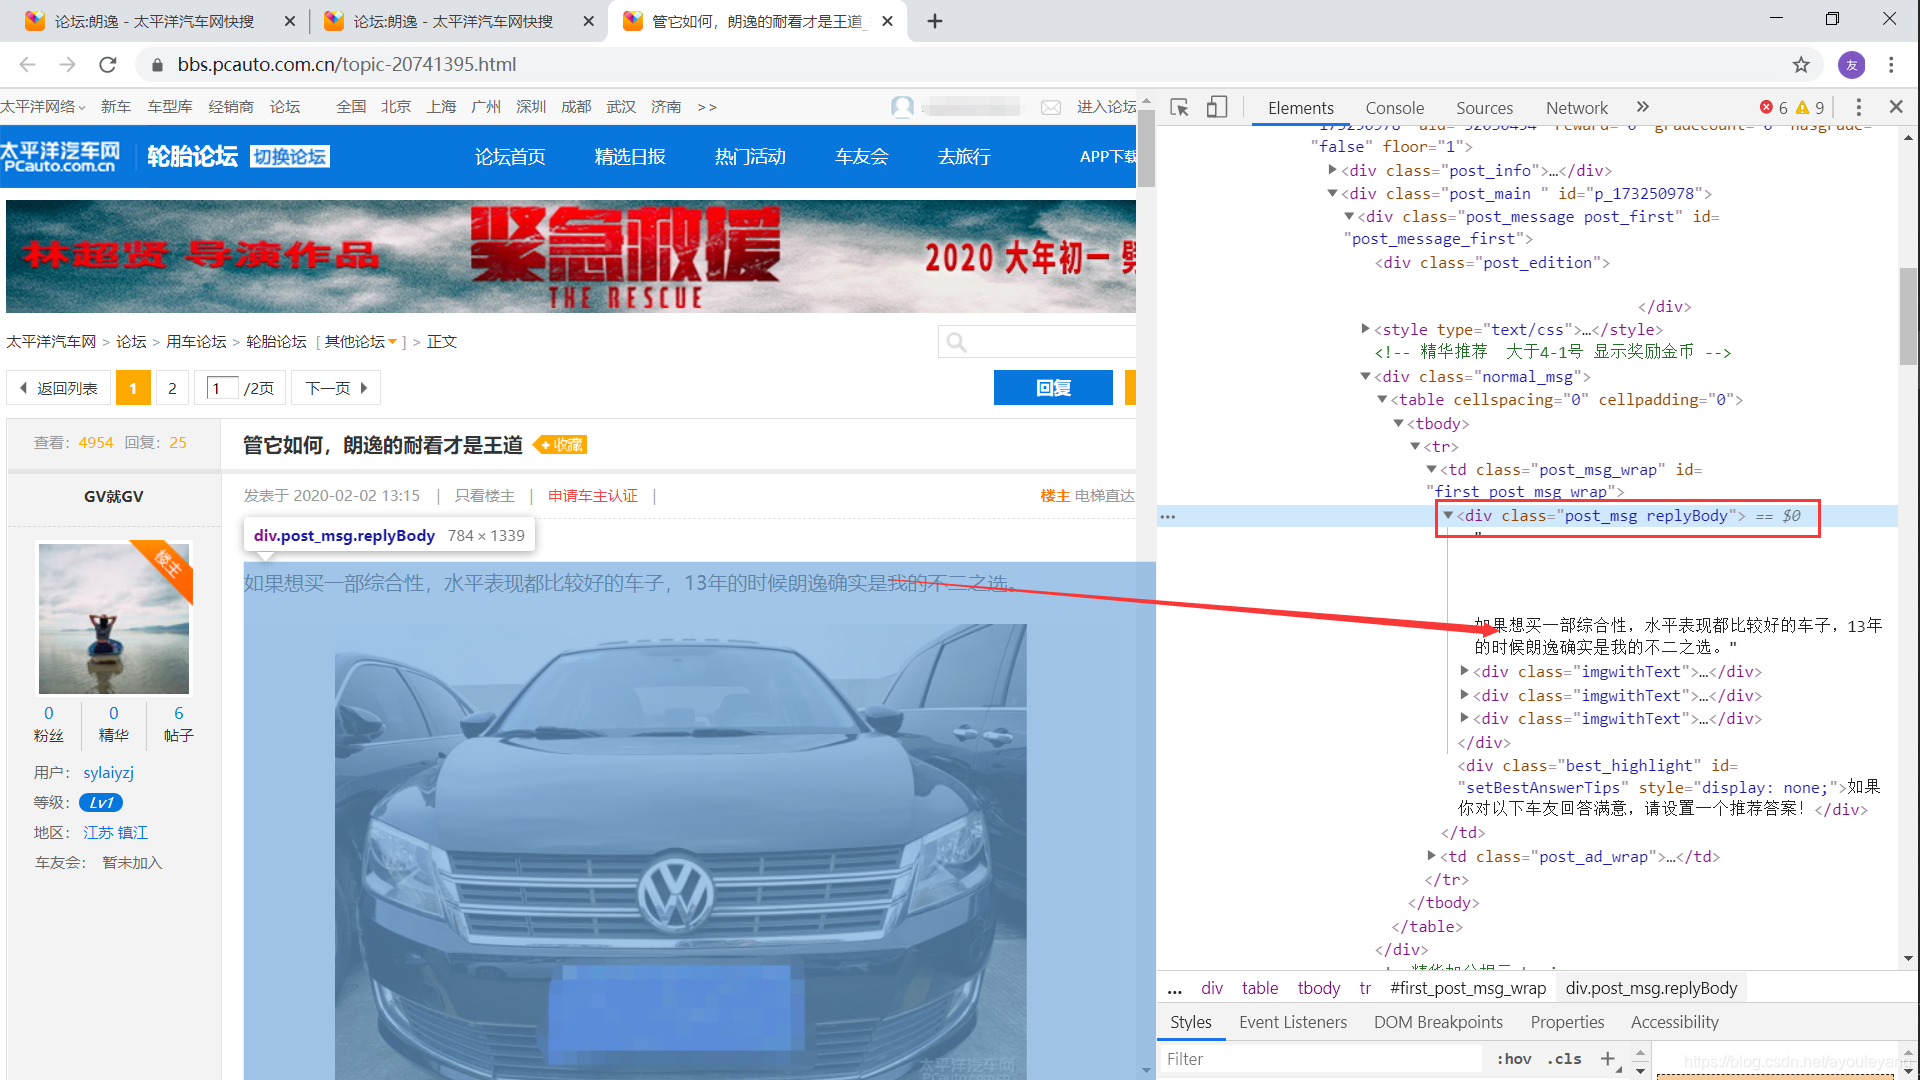Open the 精选日报 nav link

pyautogui.click(x=630, y=157)
